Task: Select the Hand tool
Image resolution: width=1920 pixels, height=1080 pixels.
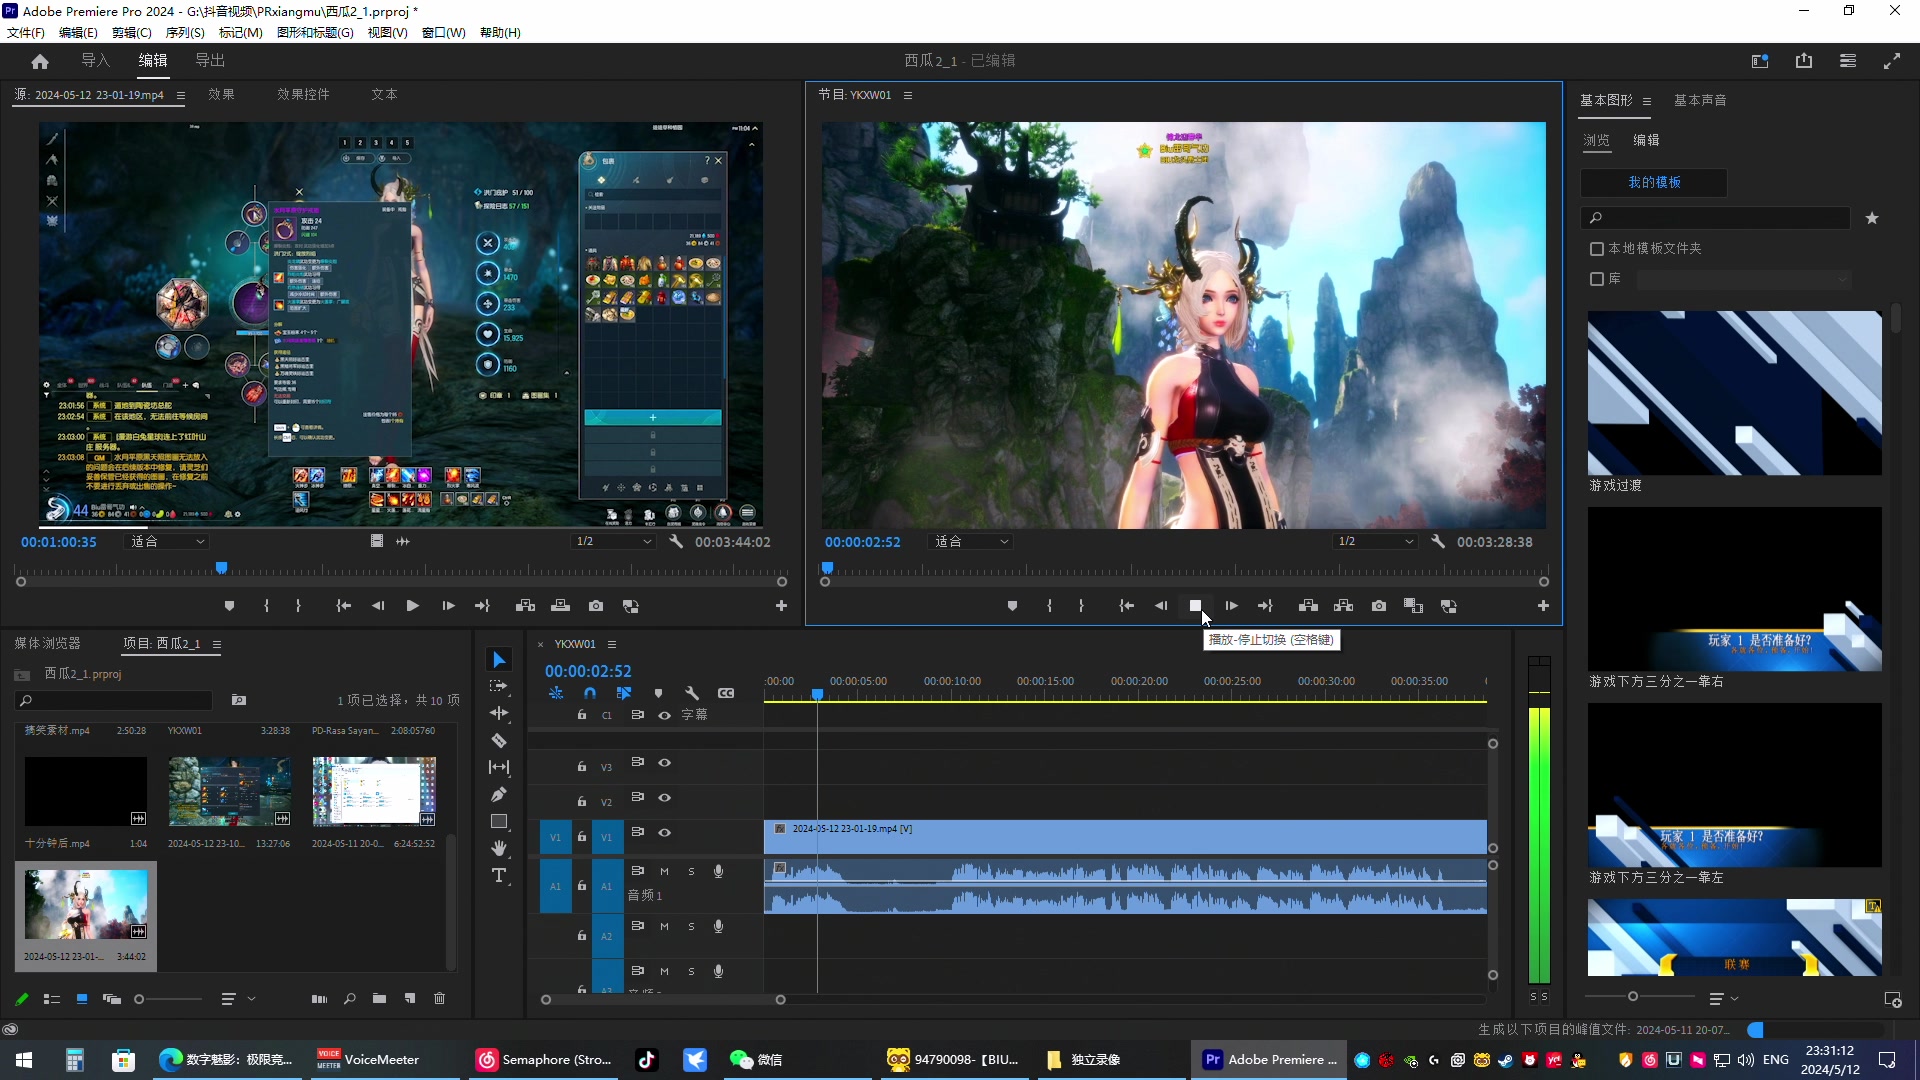Action: point(499,849)
